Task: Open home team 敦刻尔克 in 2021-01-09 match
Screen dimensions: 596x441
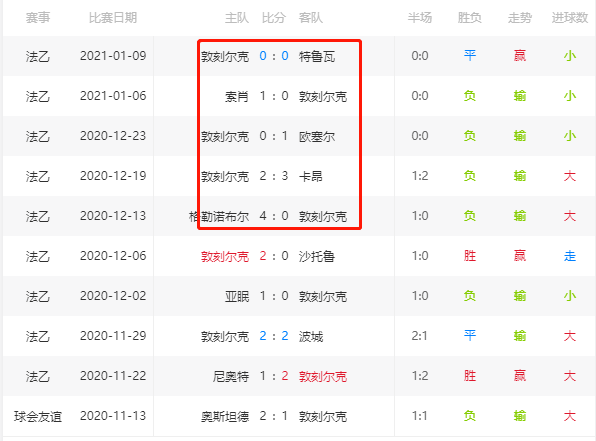Action: (x=225, y=57)
